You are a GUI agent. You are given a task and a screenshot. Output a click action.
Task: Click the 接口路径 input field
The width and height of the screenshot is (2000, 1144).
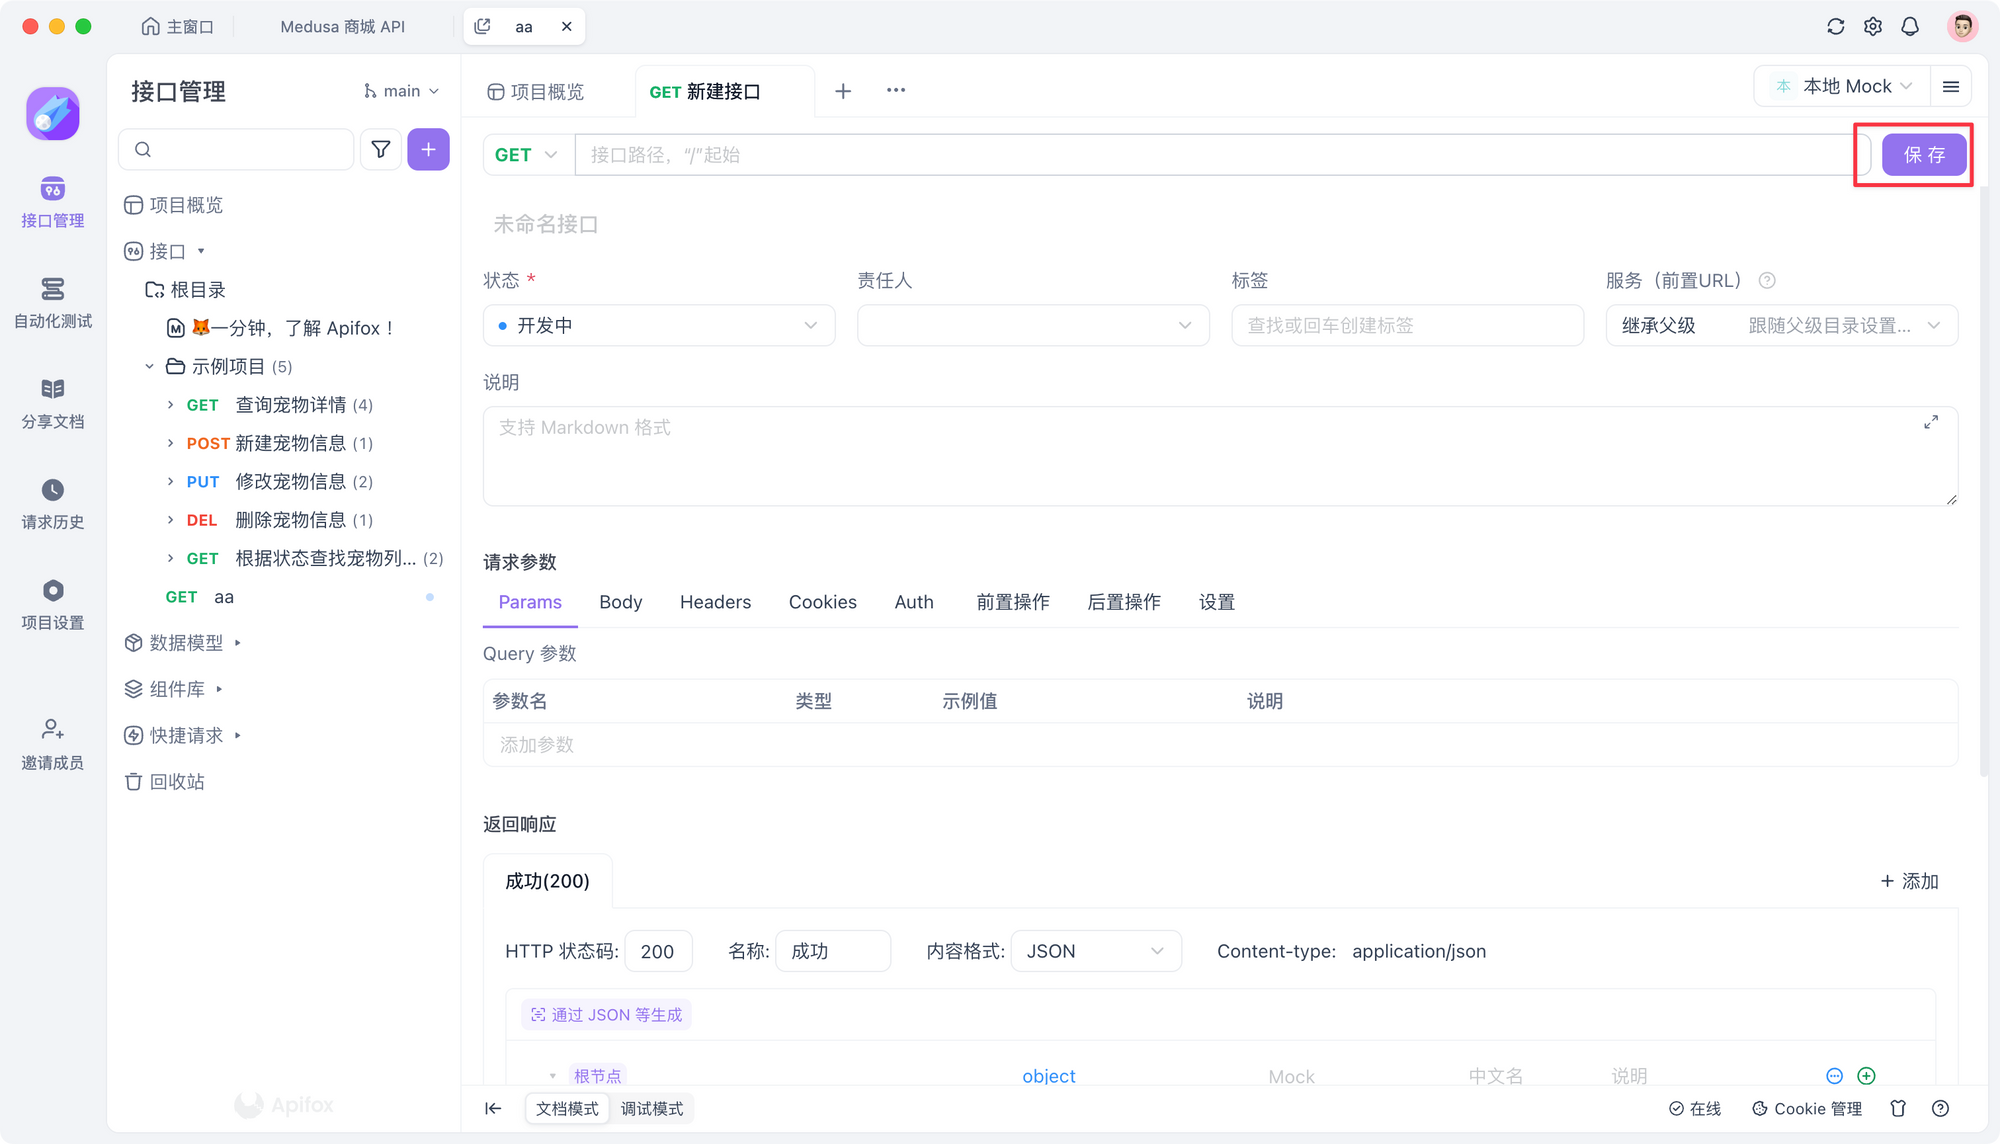(1222, 155)
